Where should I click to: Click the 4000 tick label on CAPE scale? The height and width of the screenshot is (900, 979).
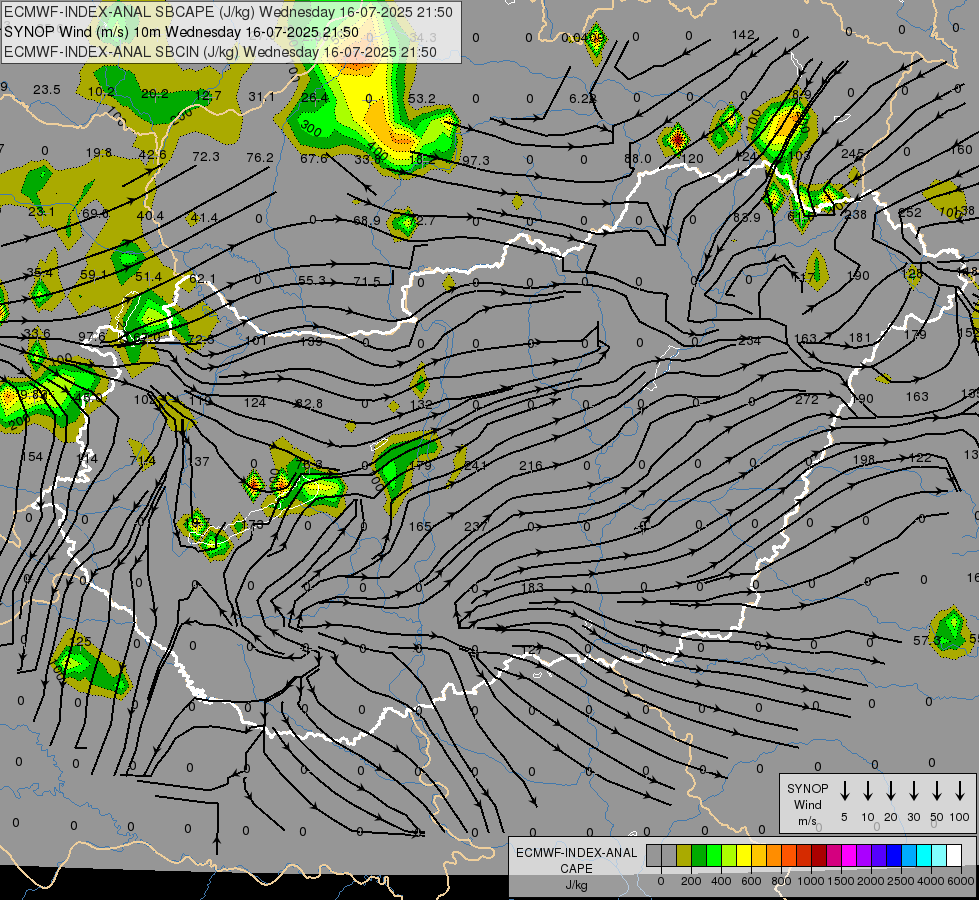(931, 881)
